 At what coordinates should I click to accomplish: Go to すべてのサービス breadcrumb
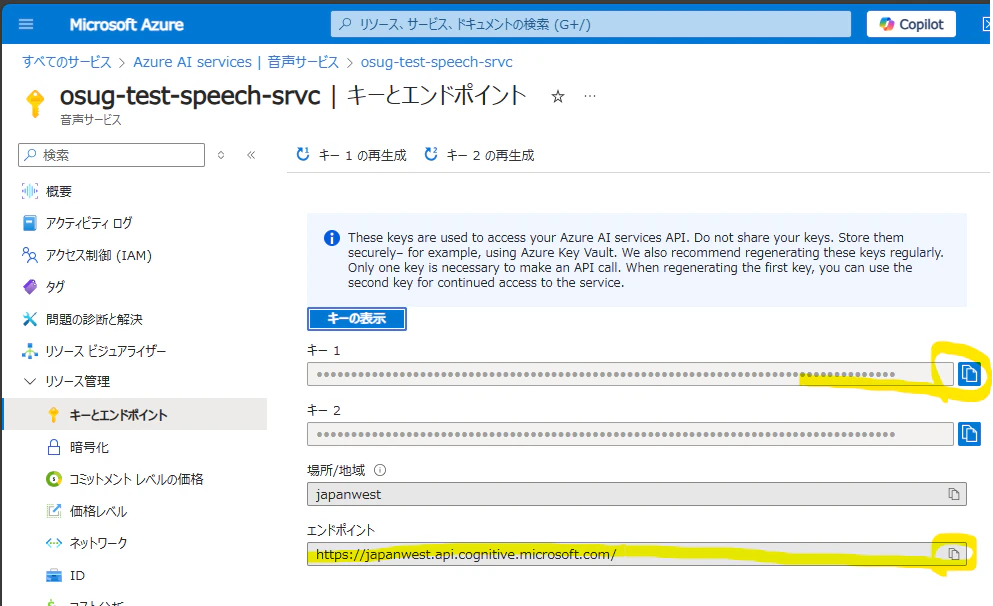(x=66, y=62)
